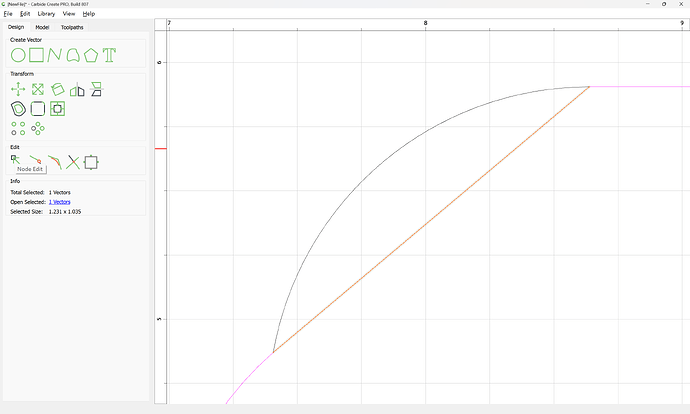
Task: Open the Resize transform tool
Action: 38,90
